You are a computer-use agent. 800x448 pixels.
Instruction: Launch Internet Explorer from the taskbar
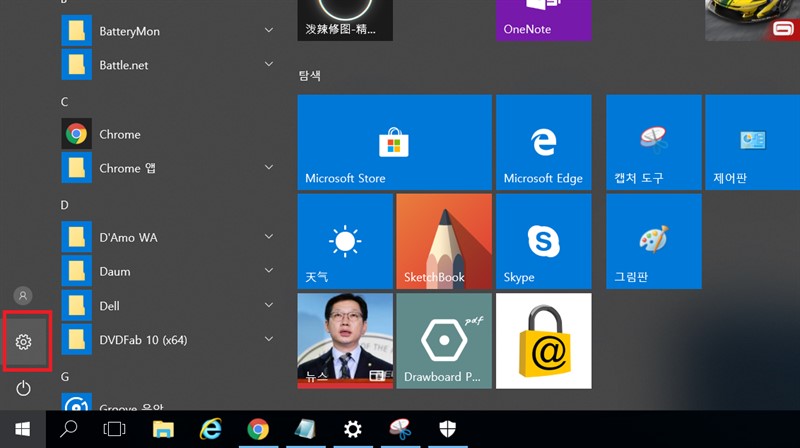pyautogui.click(x=211, y=429)
